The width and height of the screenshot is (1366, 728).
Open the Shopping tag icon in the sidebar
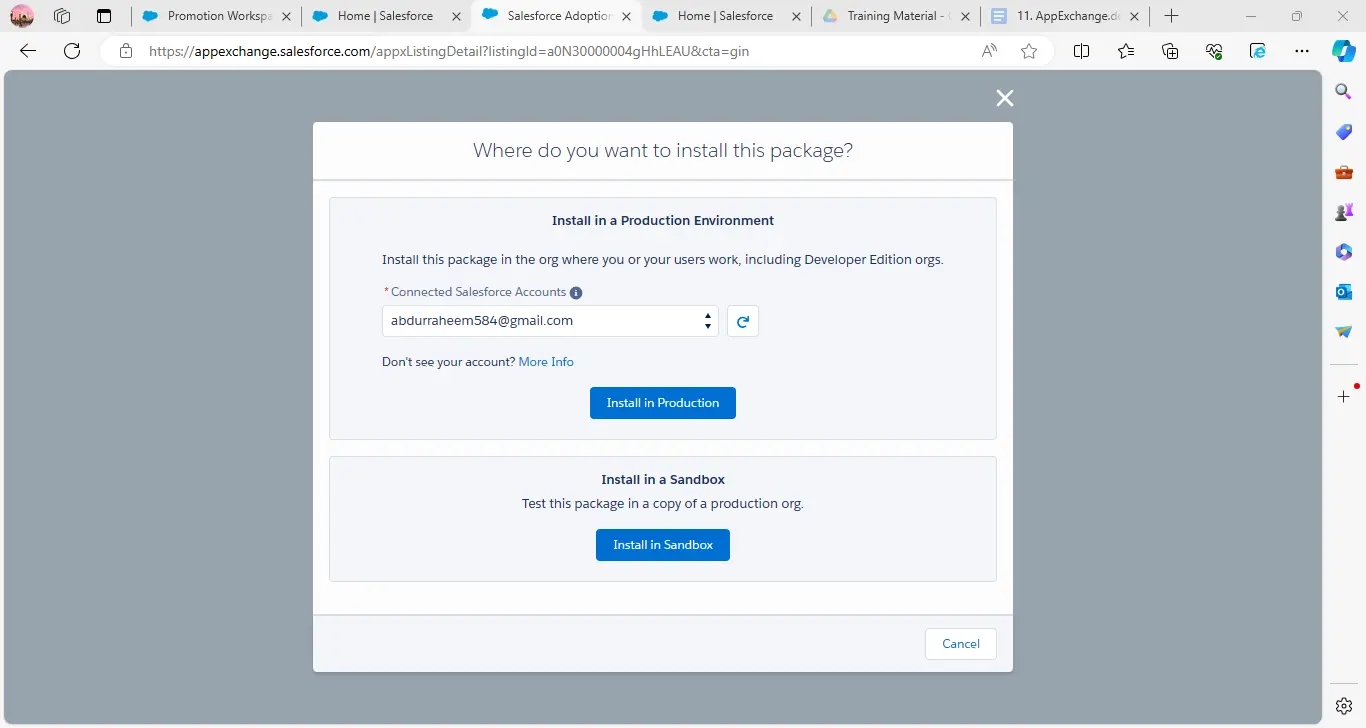pyautogui.click(x=1344, y=132)
